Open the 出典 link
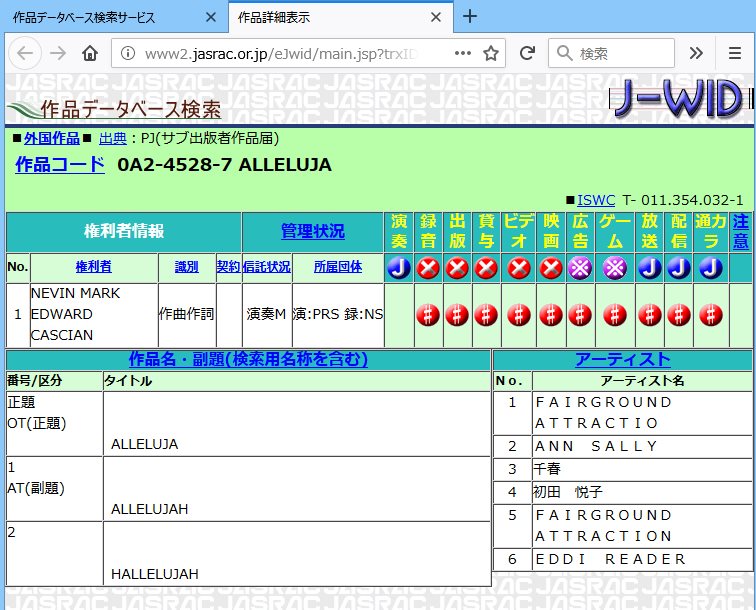The width and height of the screenshot is (756, 610). pos(113,138)
